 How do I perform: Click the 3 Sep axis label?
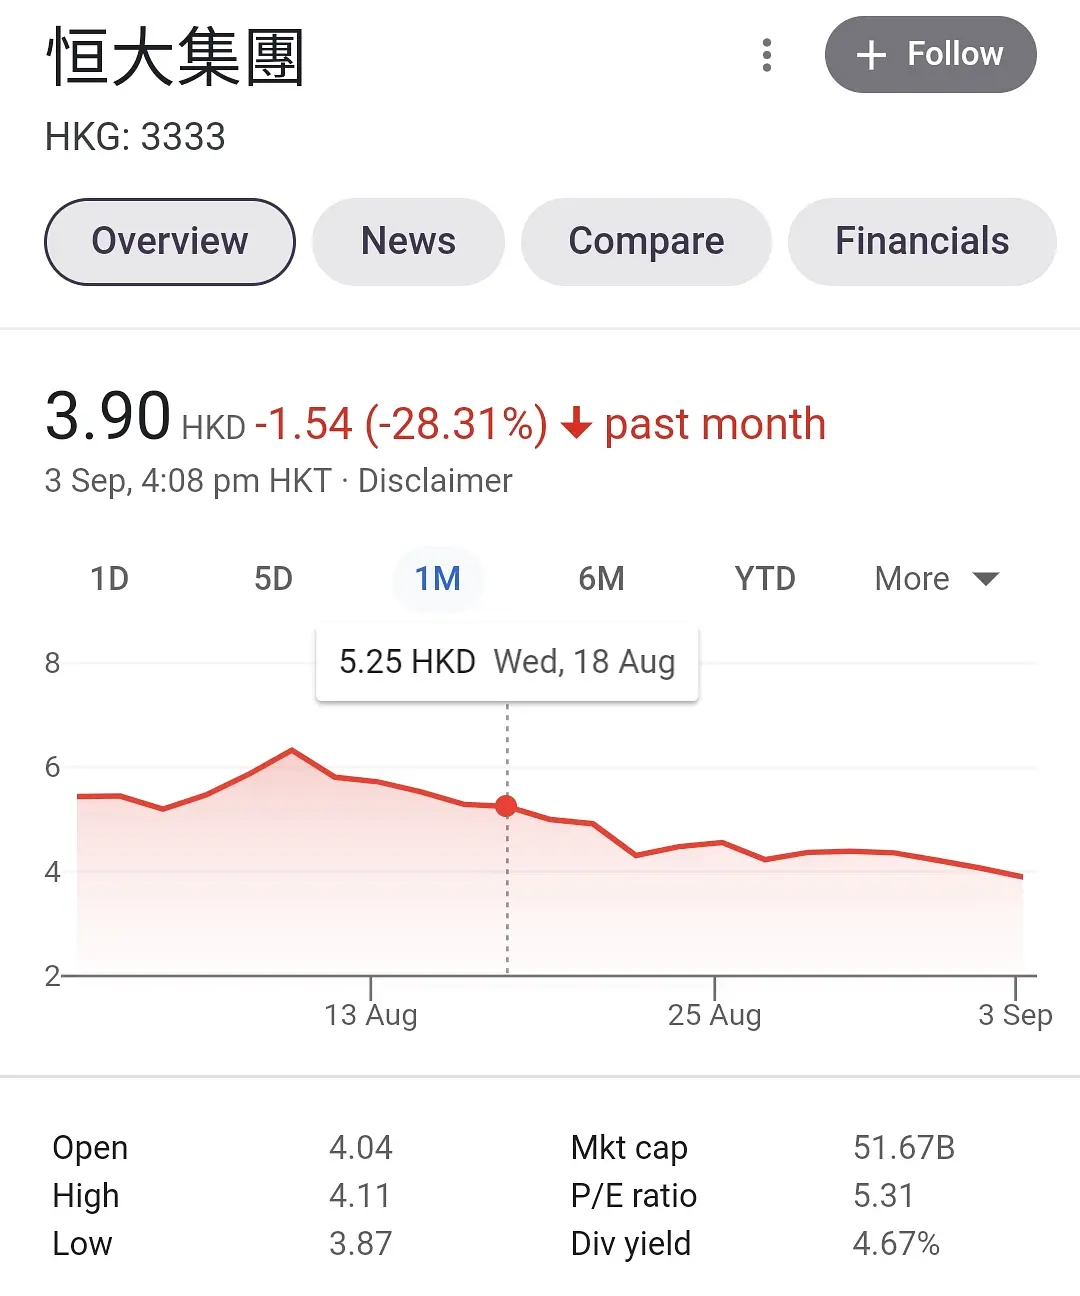click(1015, 1015)
